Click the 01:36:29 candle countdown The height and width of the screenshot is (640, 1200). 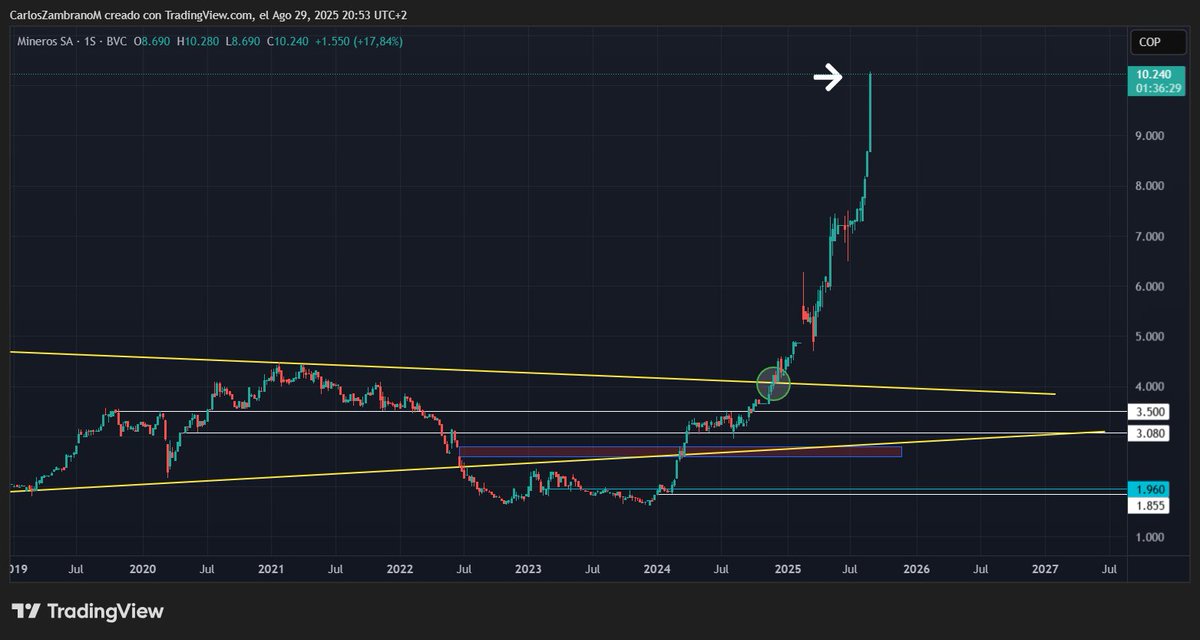point(1158,86)
